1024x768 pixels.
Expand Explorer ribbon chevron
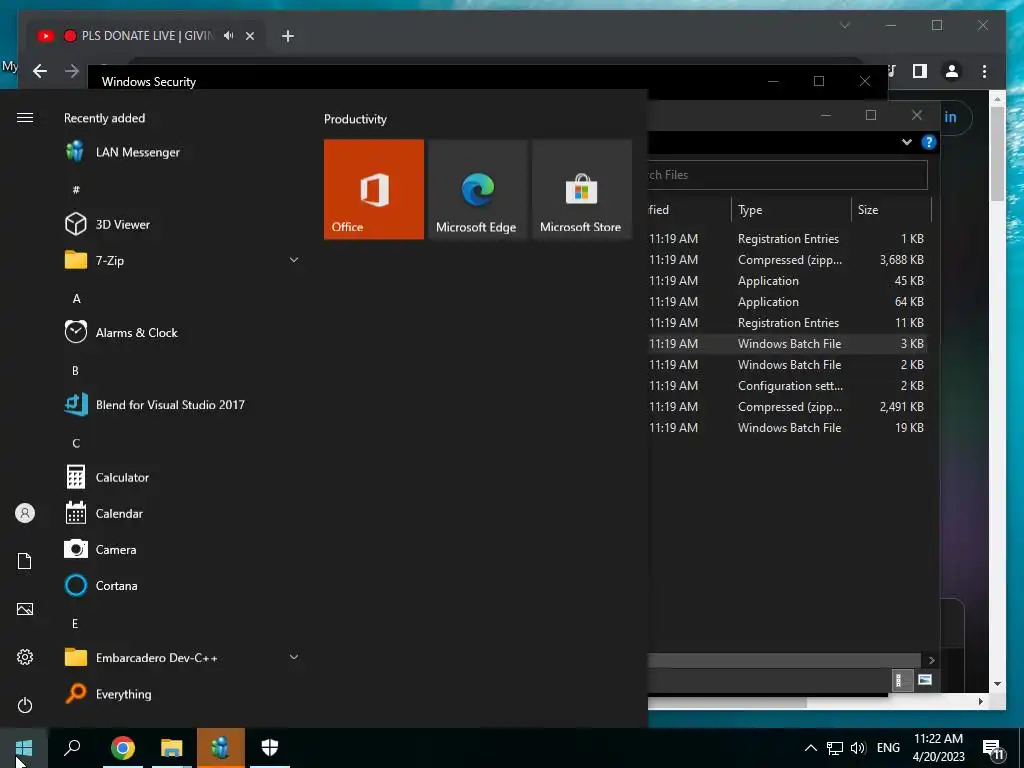pos(906,142)
